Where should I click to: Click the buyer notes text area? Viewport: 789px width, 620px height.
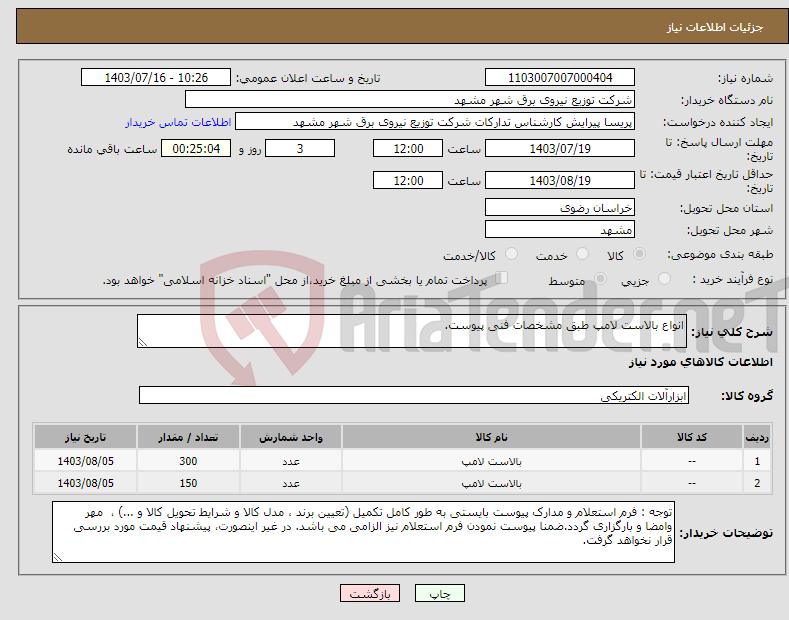coord(363,531)
